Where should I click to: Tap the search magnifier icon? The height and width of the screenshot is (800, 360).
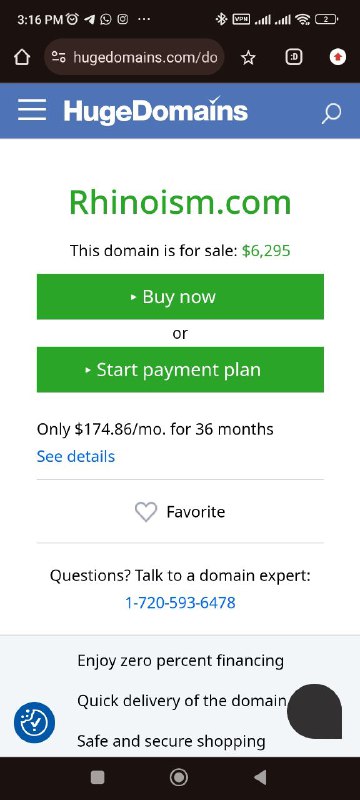coord(331,113)
